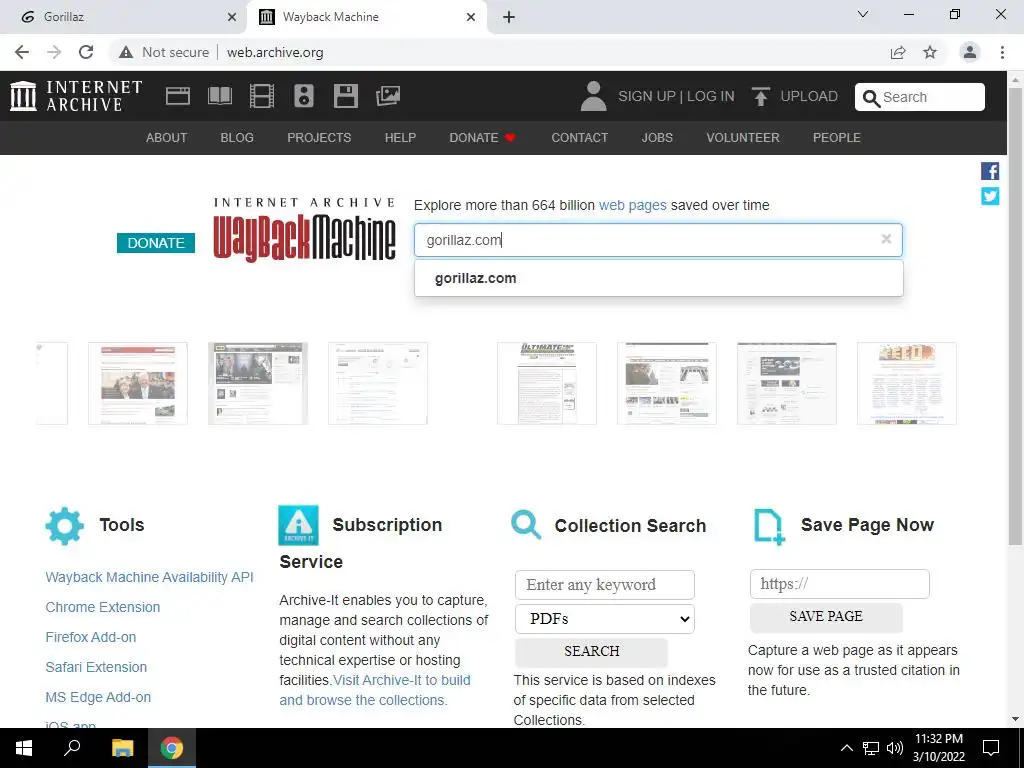This screenshot has height=768, width=1024.
Task: Open the BLOG menu item
Action: pos(237,138)
